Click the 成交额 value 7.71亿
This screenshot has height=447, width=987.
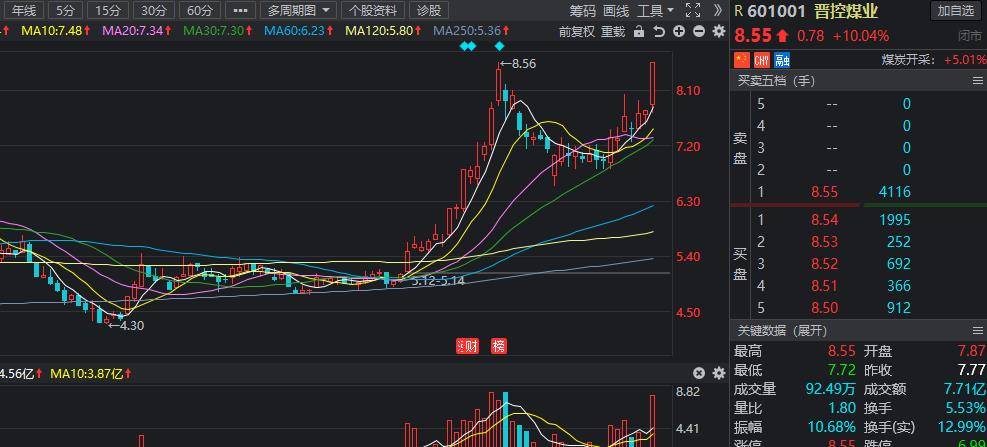click(967, 389)
